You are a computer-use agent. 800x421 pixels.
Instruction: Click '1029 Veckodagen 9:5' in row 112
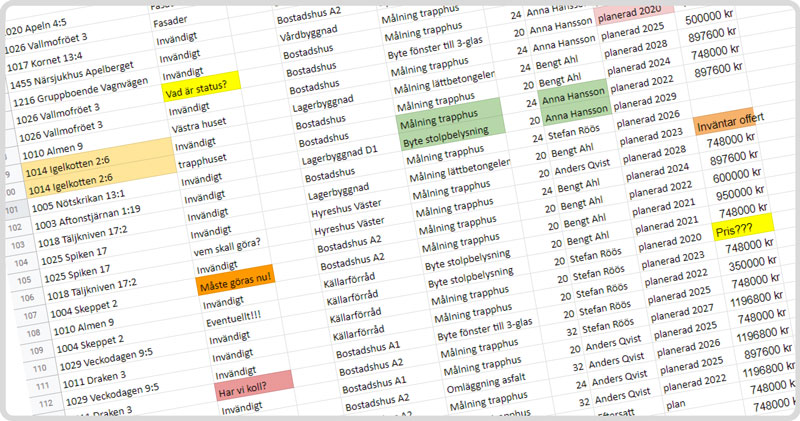[112, 394]
